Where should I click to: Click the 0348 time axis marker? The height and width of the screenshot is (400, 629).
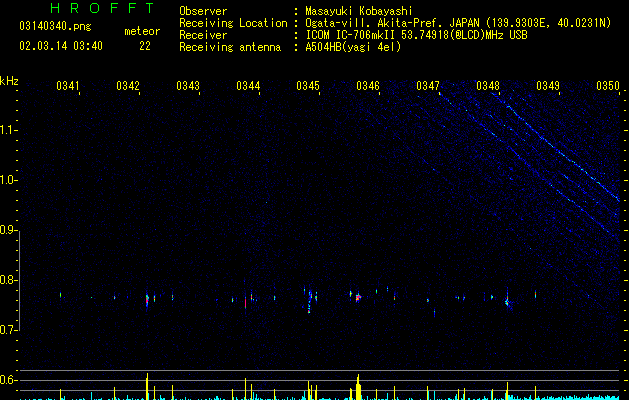[488, 86]
